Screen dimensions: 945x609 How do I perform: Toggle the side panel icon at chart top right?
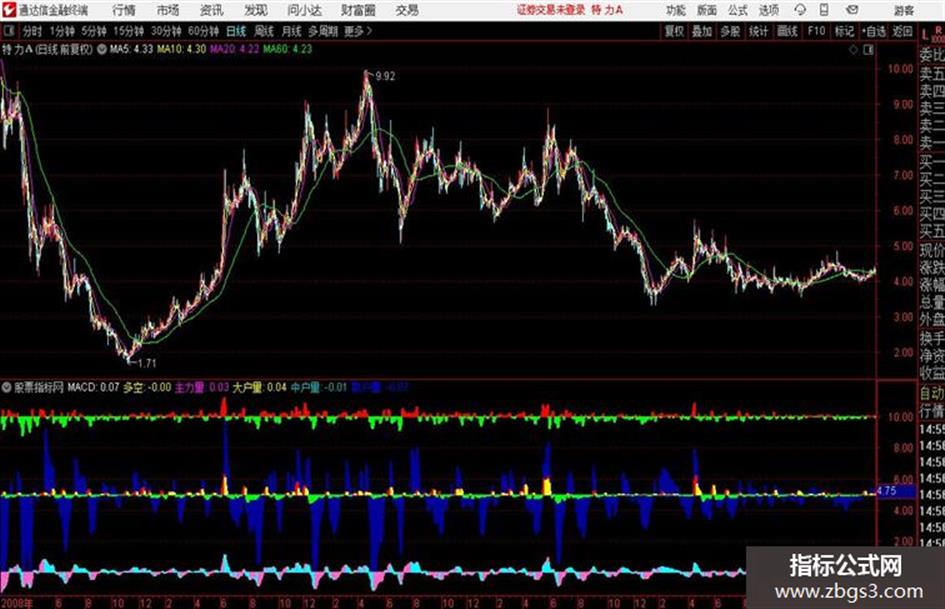[x=868, y=50]
